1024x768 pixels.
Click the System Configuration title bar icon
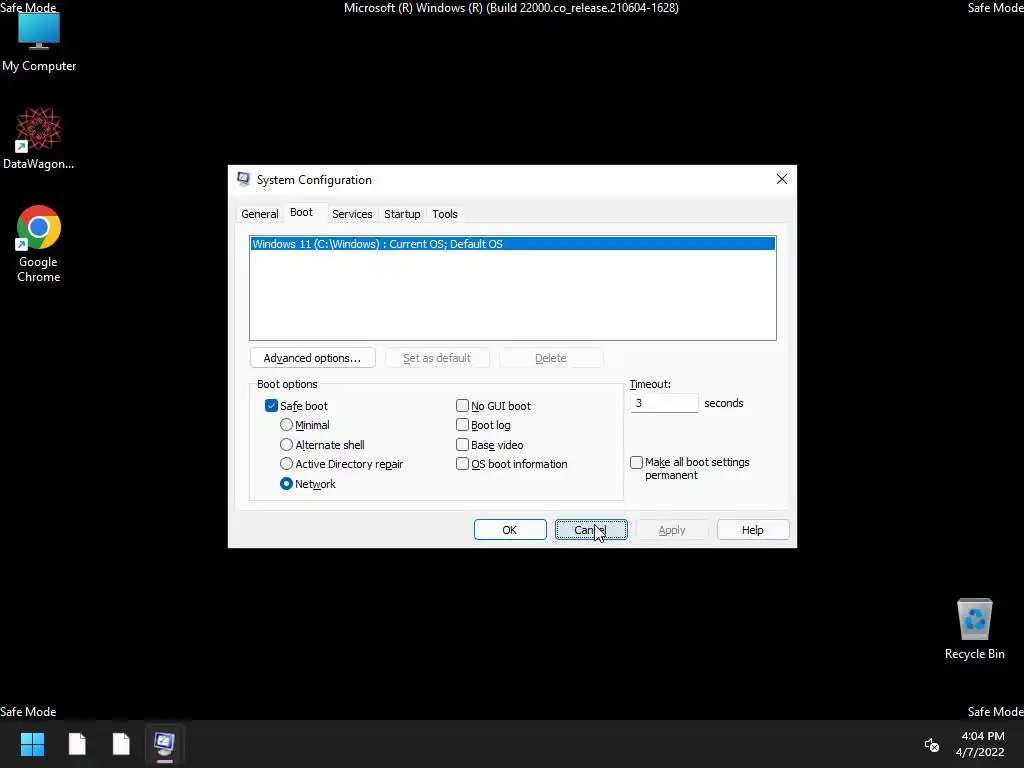pyautogui.click(x=244, y=180)
